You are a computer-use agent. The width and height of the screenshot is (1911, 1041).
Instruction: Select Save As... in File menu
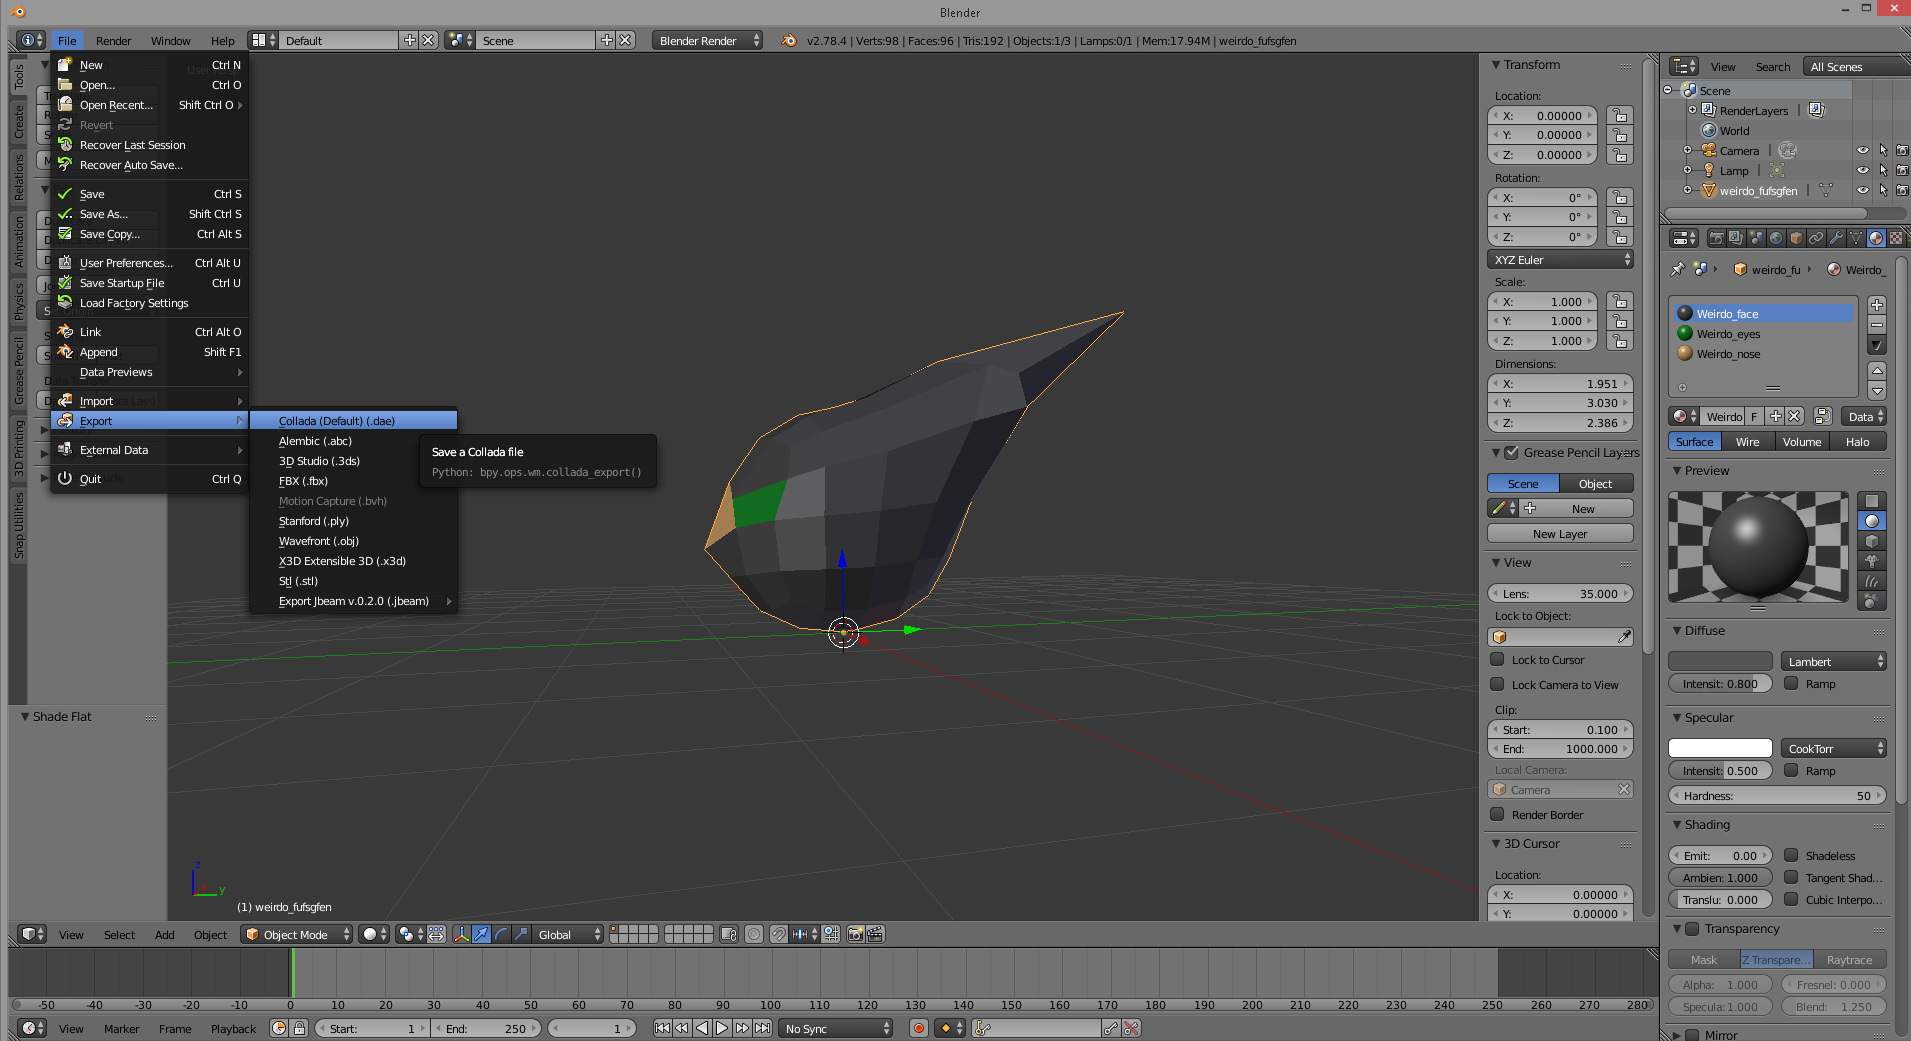pos(150,214)
